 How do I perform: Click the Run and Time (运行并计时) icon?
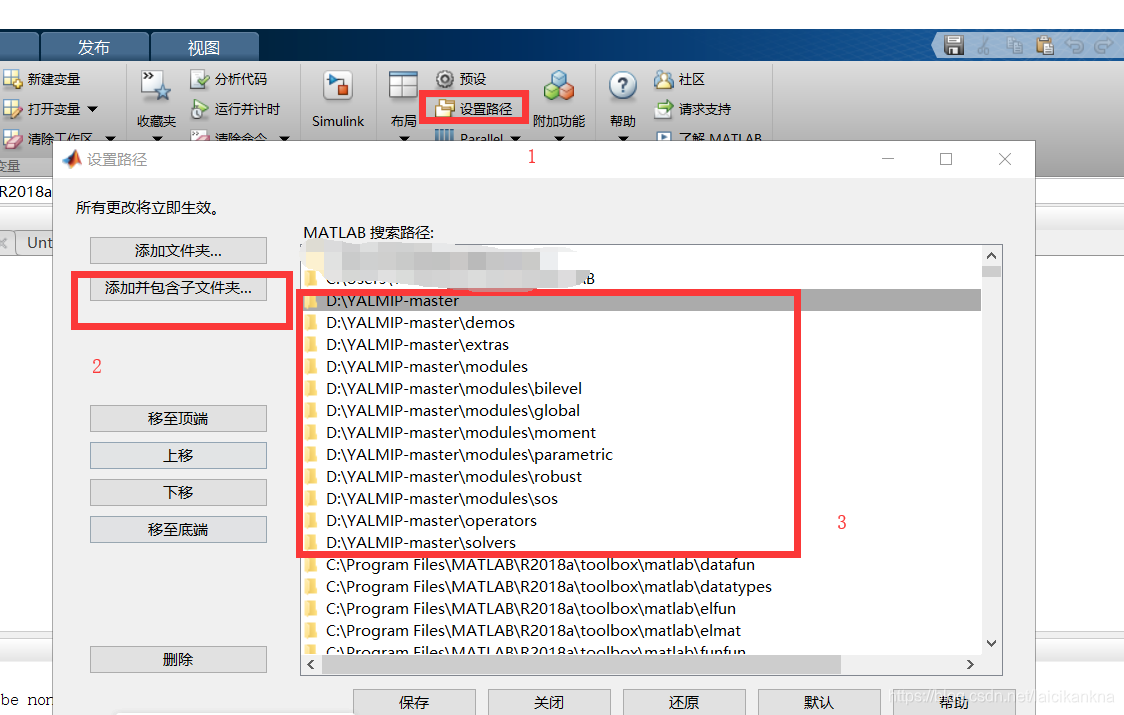[x=199, y=109]
